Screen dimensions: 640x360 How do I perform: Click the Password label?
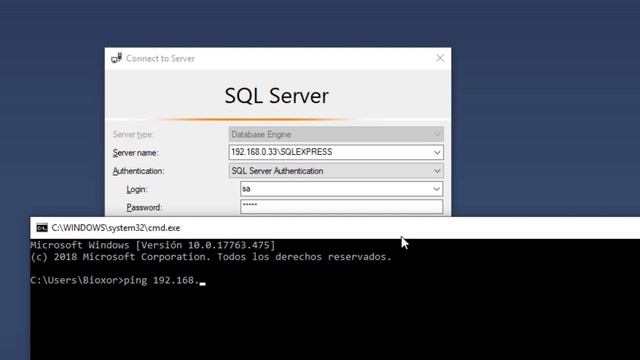click(144, 207)
